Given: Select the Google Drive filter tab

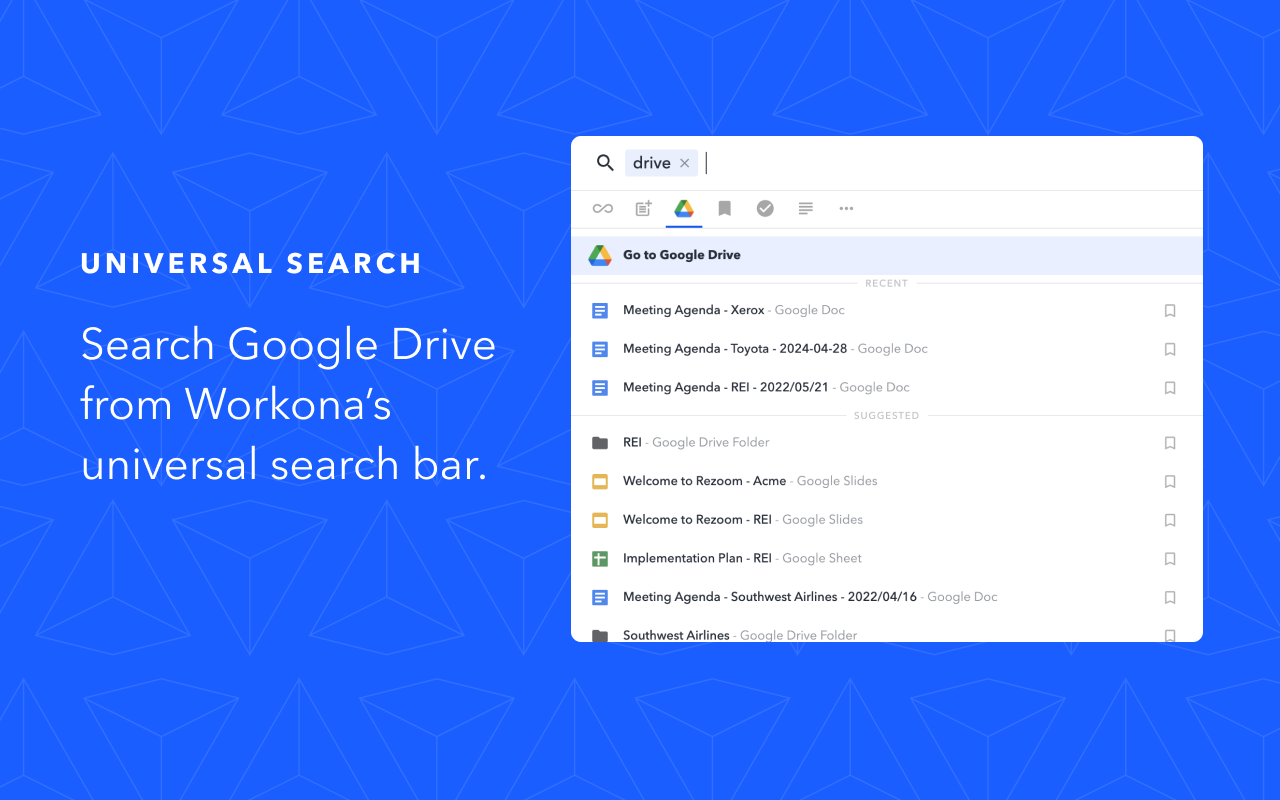Looking at the screenshot, I should [684, 208].
